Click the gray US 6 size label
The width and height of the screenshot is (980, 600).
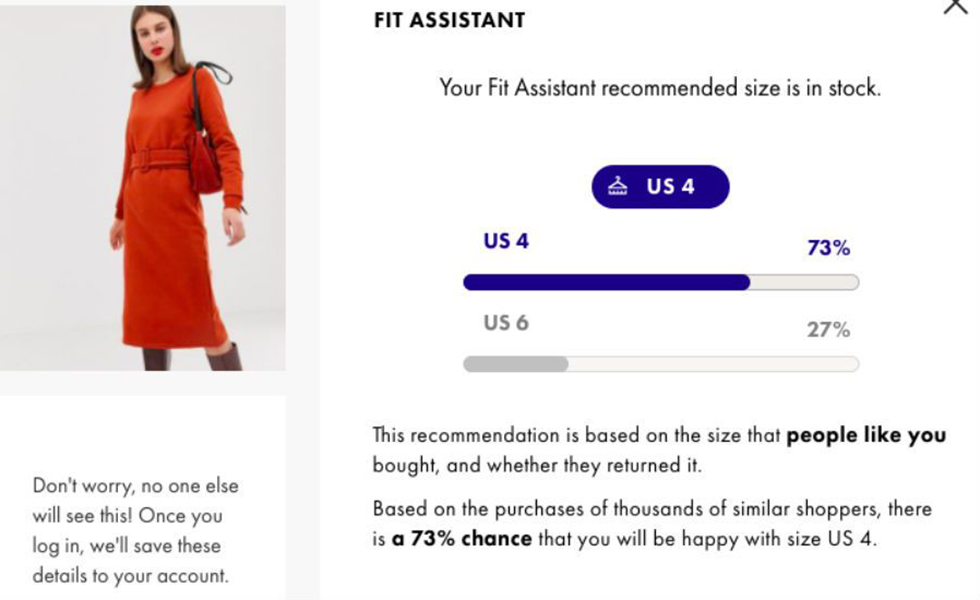click(x=506, y=322)
